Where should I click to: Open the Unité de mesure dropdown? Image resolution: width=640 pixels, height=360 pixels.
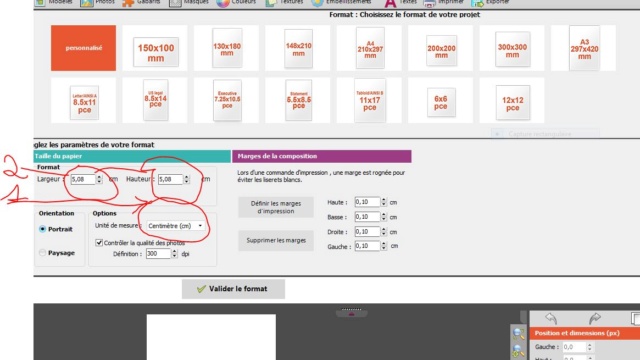tap(176, 226)
